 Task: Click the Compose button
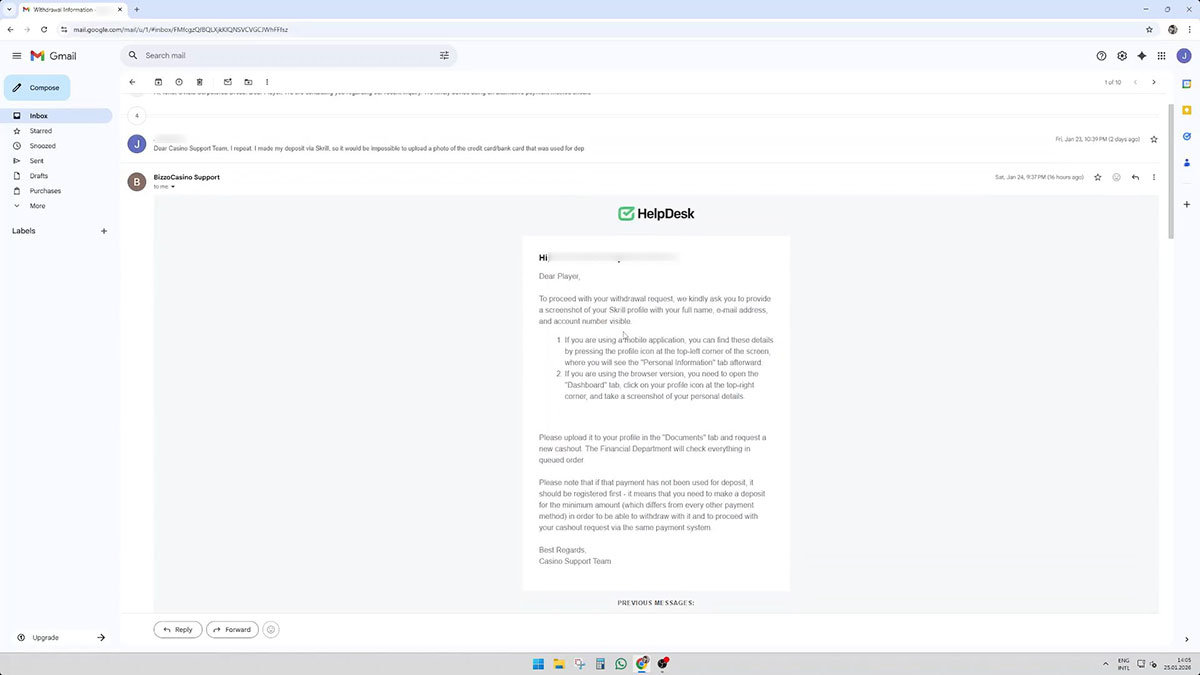tap(37, 88)
